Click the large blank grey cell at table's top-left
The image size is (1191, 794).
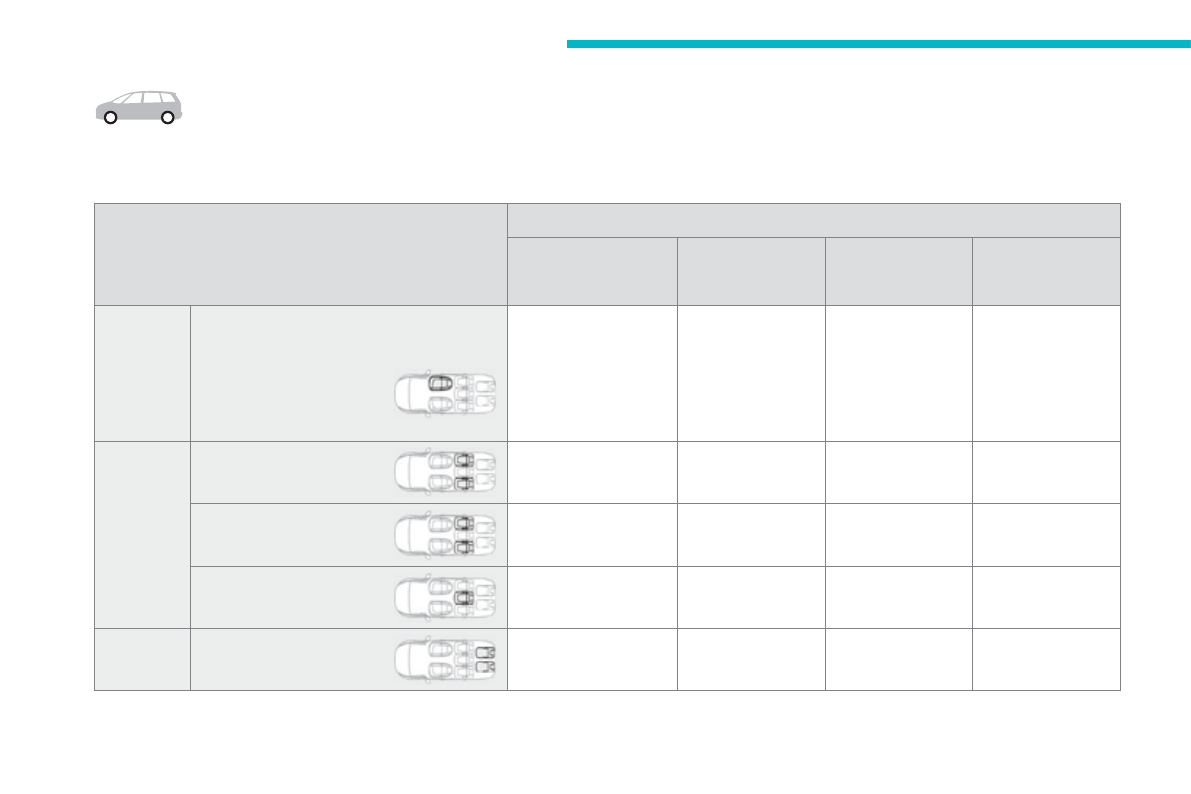[300, 254]
